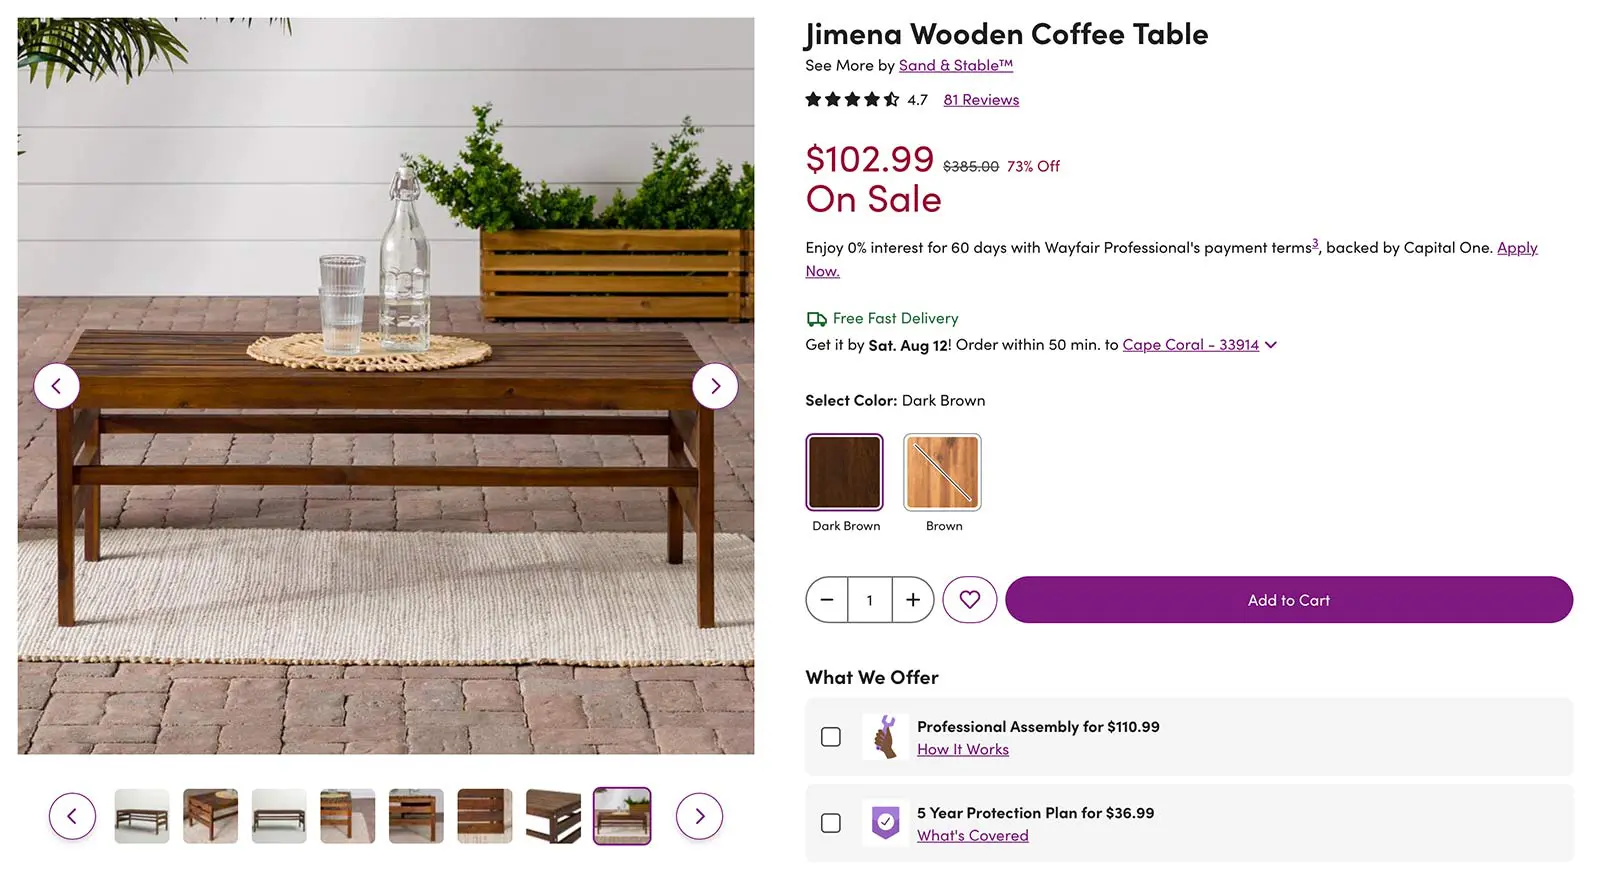The image size is (1600, 875).
Task: Click the star rating icons
Action: click(x=852, y=99)
